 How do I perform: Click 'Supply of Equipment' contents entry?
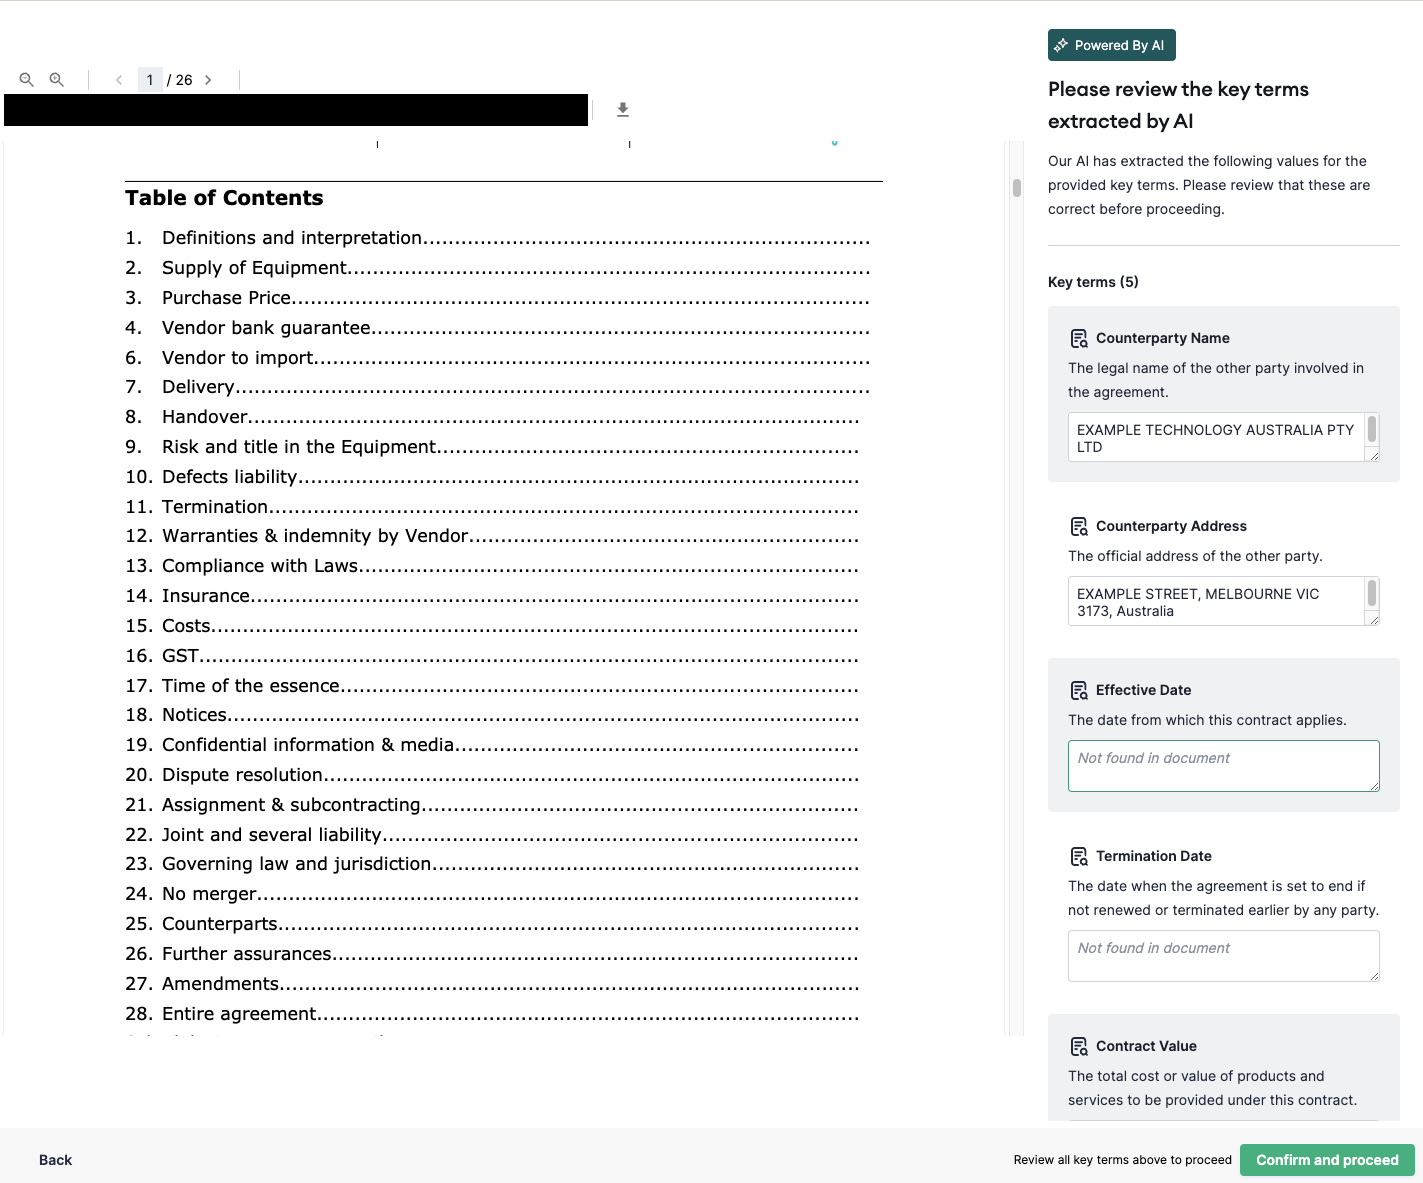497,268
